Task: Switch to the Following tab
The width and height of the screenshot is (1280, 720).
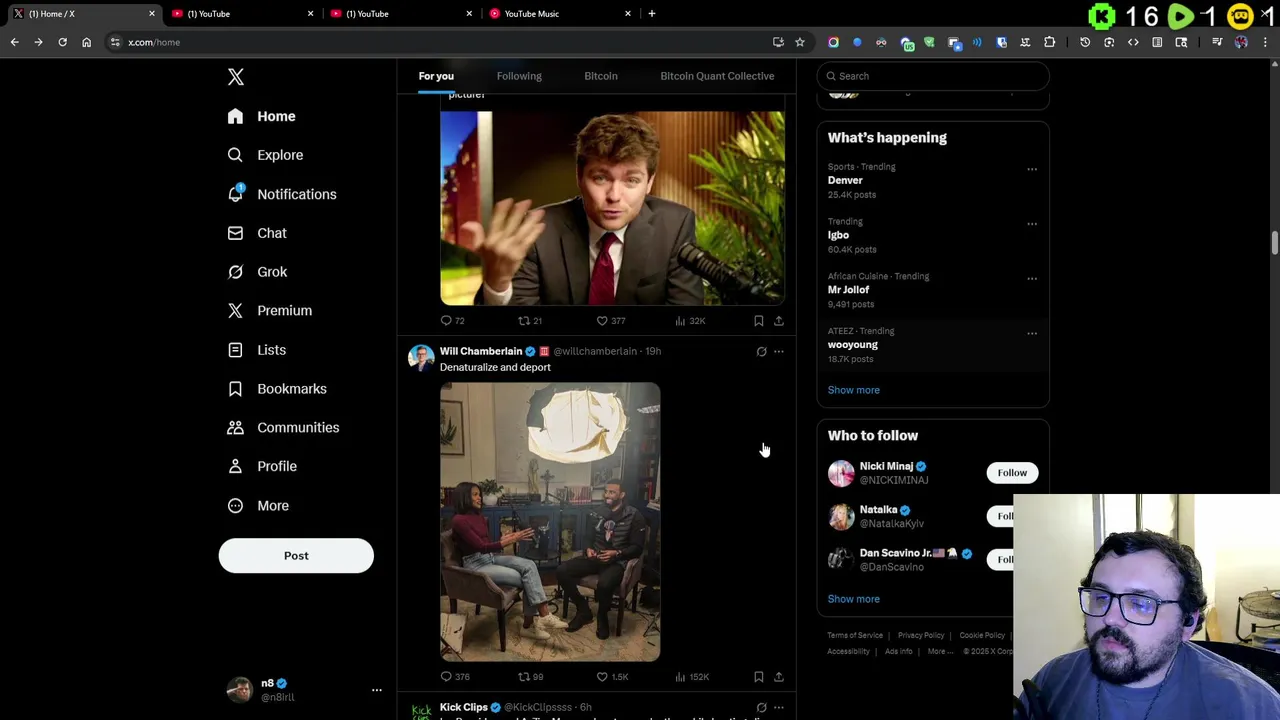Action: click(x=519, y=76)
